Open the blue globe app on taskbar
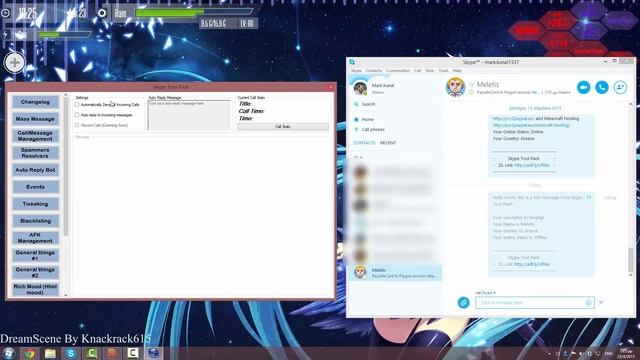Image resolution: width=640 pixels, height=360 pixels. (x=153, y=353)
